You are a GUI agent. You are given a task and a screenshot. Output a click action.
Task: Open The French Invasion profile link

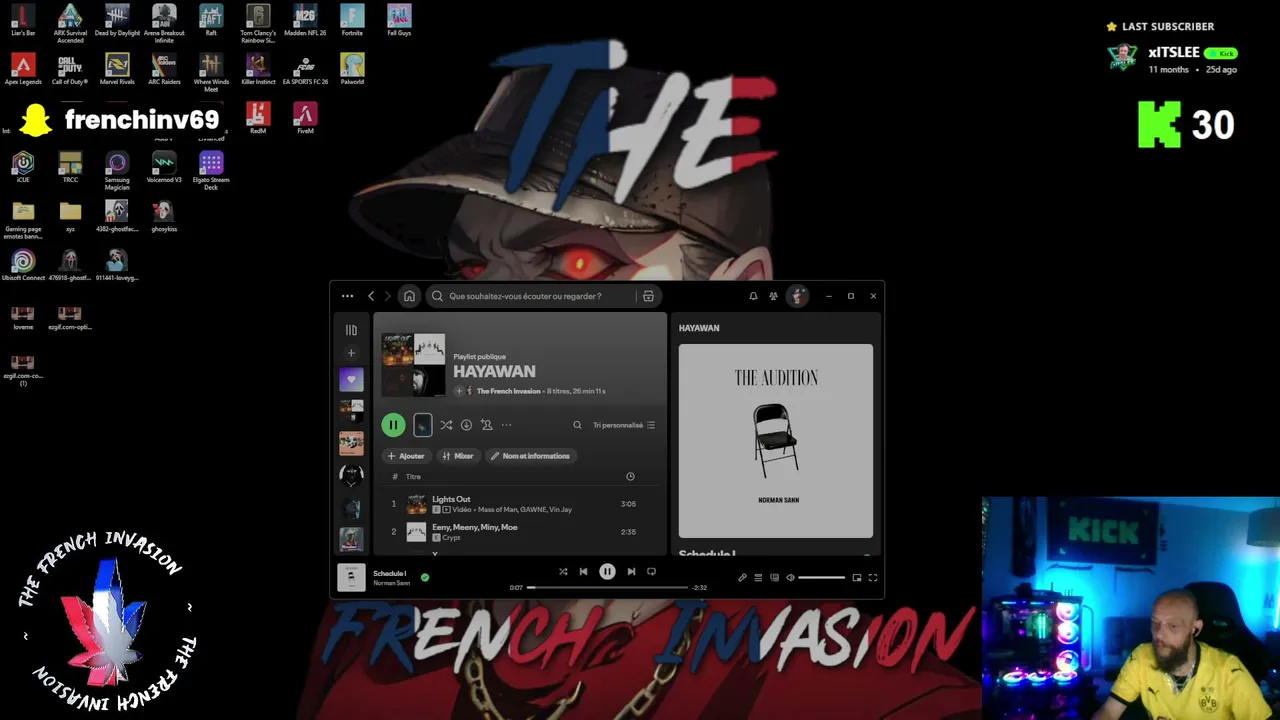coord(508,391)
